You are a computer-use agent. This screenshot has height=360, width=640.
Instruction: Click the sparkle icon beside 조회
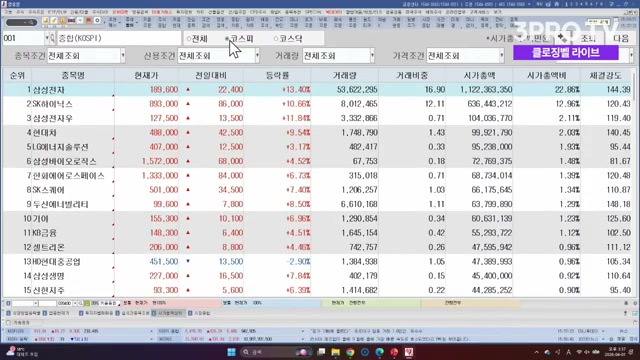coord(563,38)
